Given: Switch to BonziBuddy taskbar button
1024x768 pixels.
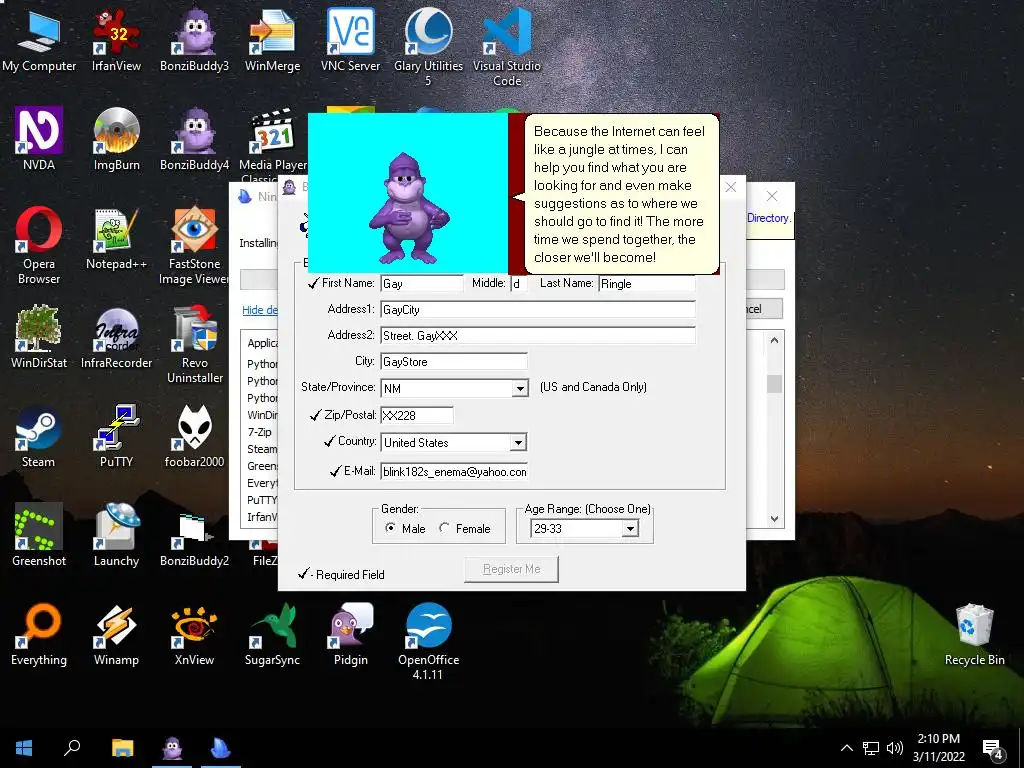Looking at the screenshot, I should click(172, 748).
